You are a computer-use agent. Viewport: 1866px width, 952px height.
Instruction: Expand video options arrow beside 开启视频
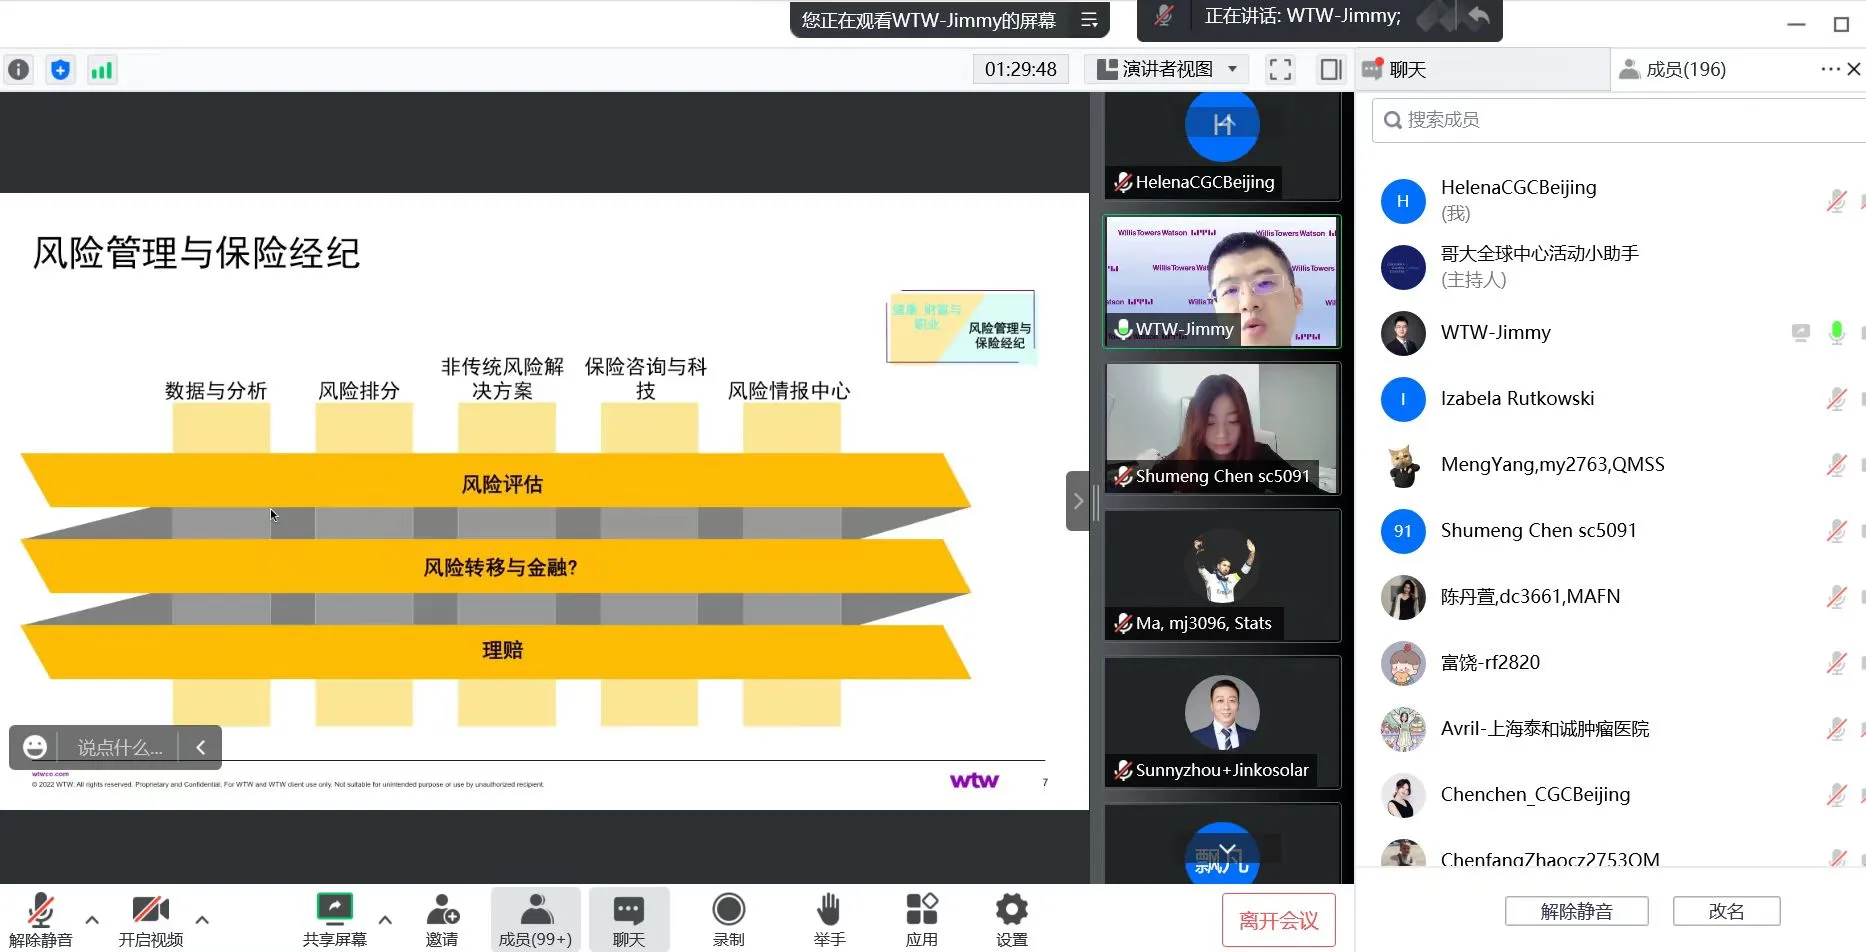pos(202,919)
